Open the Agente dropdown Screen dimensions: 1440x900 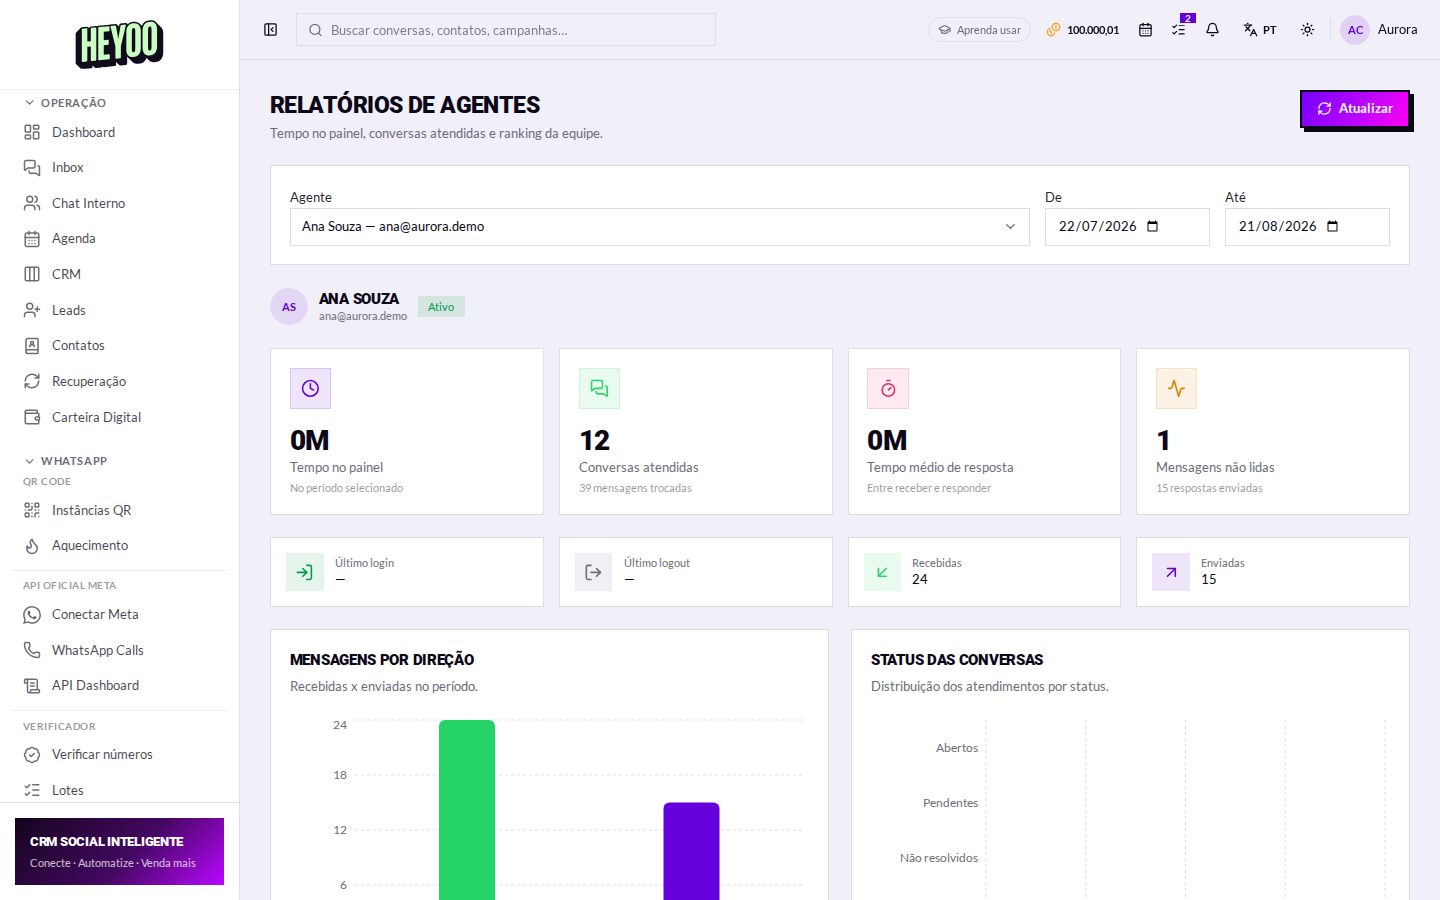tap(660, 227)
